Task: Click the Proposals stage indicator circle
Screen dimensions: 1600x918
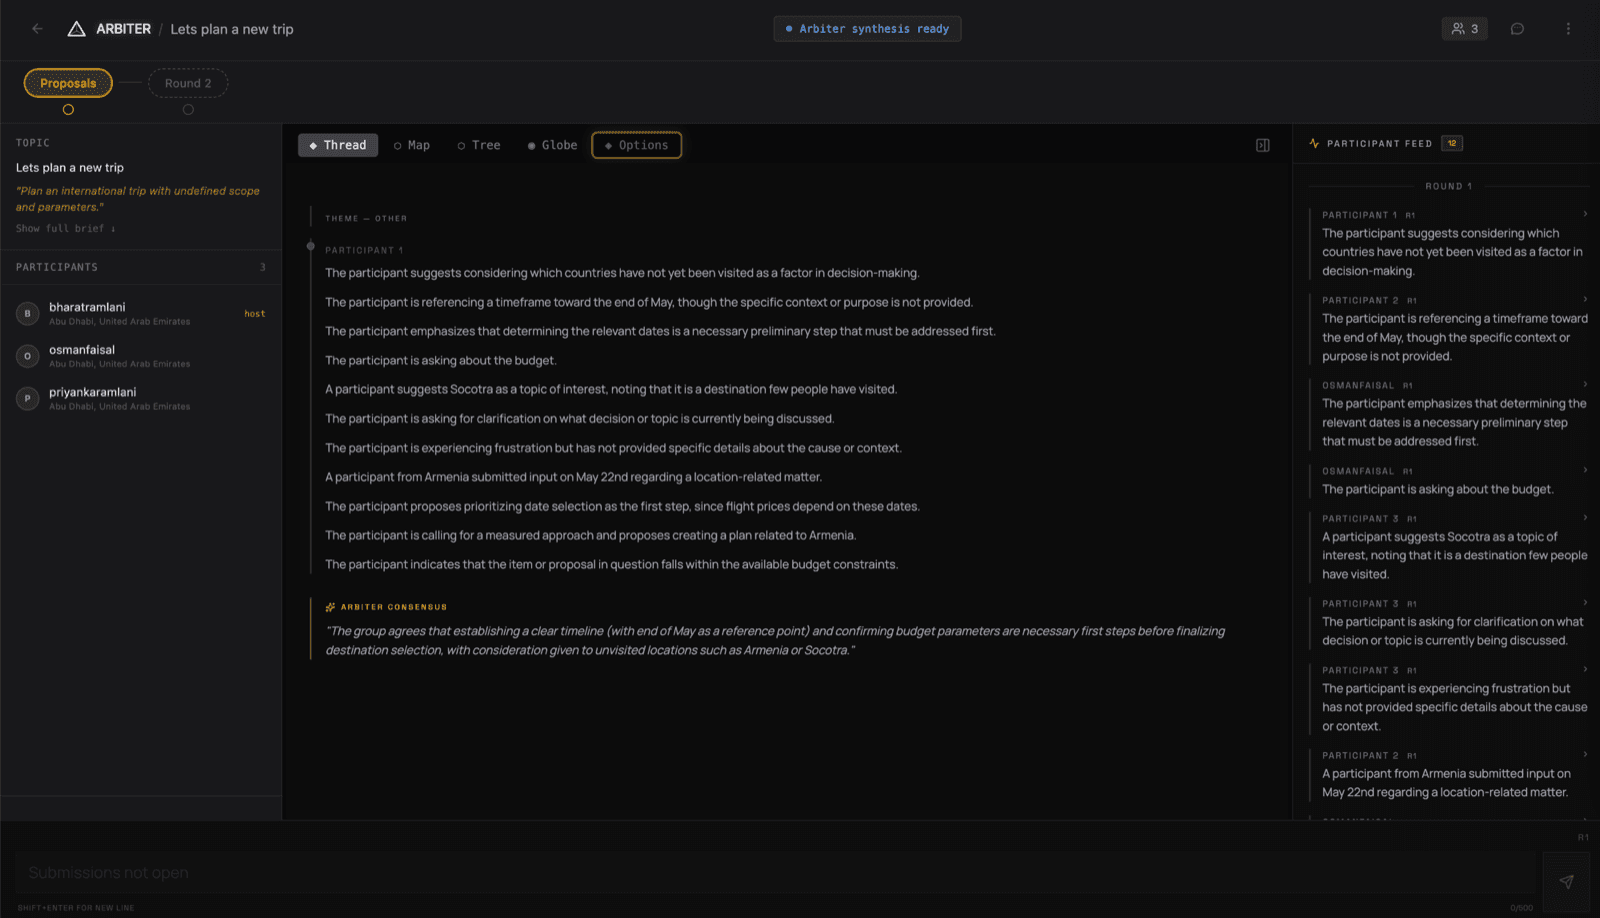Action: 68,110
